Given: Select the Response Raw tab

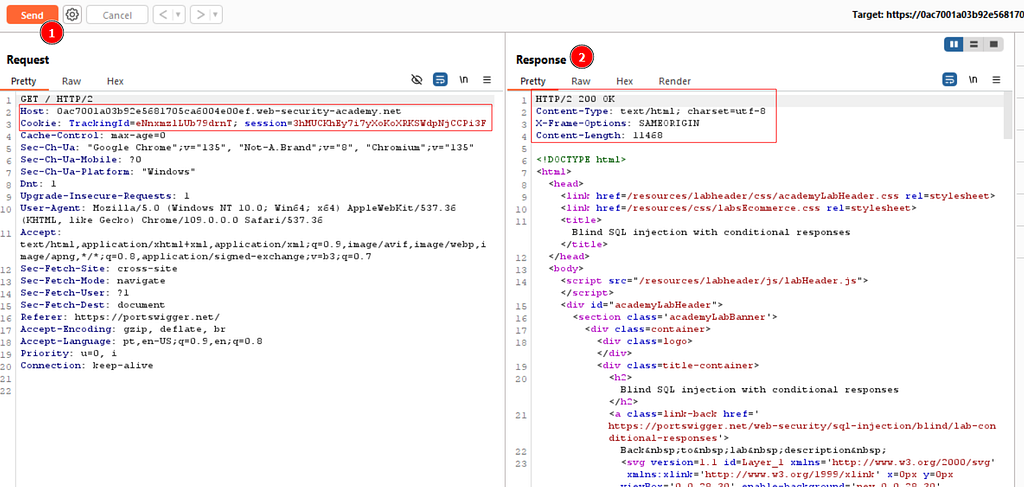Looking at the screenshot, I should (581, 82).
